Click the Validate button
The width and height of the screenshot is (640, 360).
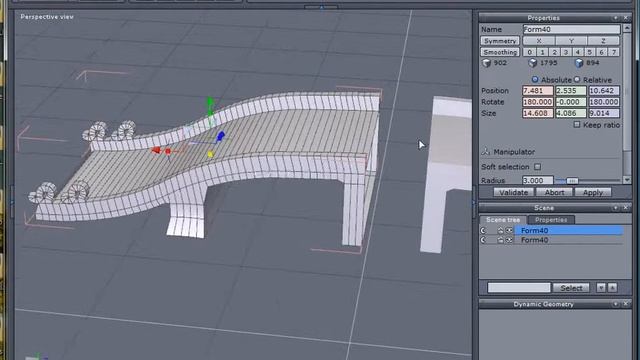(513, 192)
